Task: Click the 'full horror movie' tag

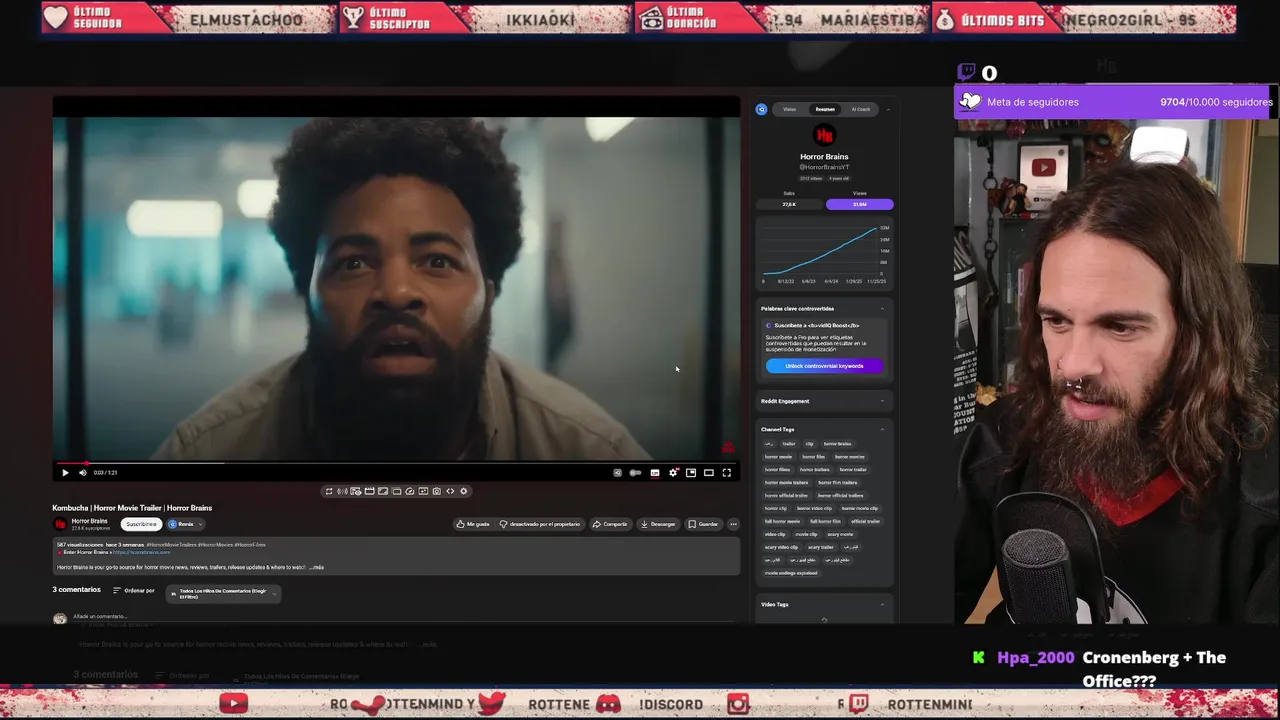Action: point(782,522)
